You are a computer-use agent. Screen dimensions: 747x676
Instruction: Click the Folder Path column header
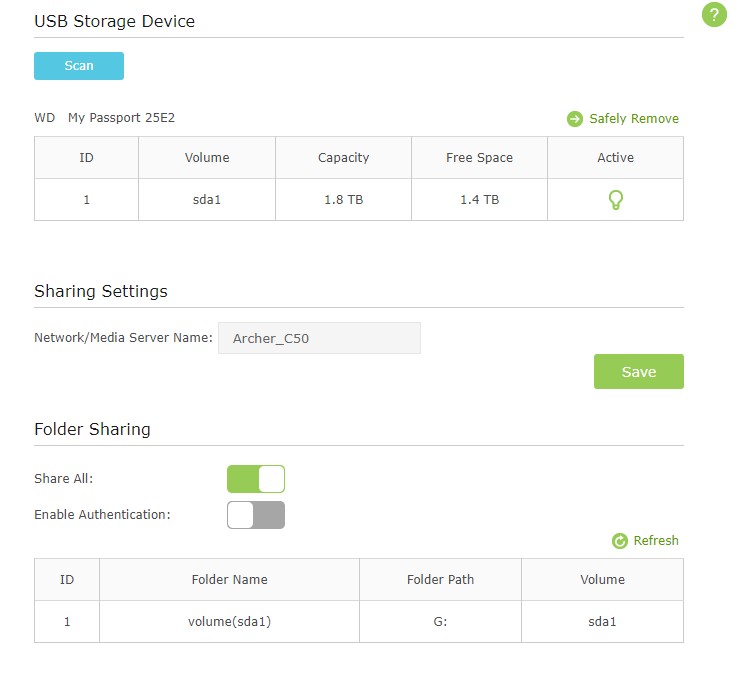440,580
